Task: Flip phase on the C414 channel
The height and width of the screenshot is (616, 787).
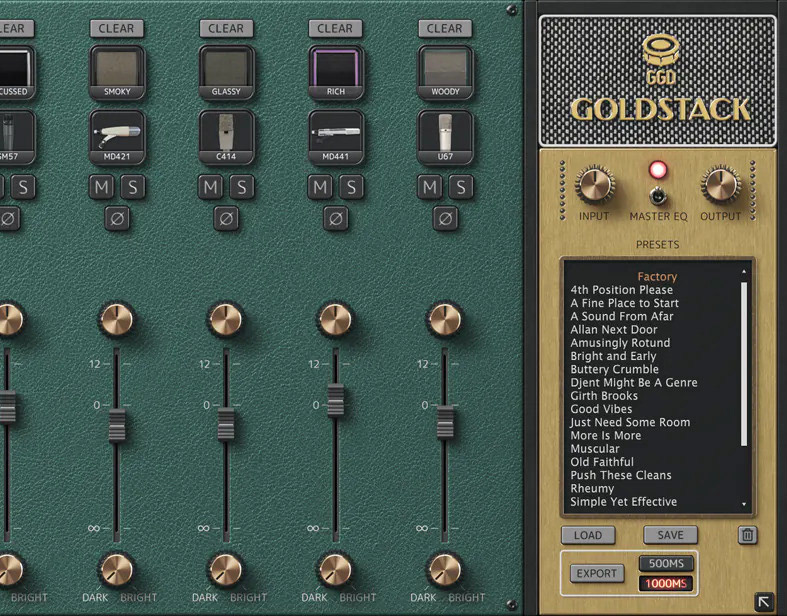Action: coord(226,218)
